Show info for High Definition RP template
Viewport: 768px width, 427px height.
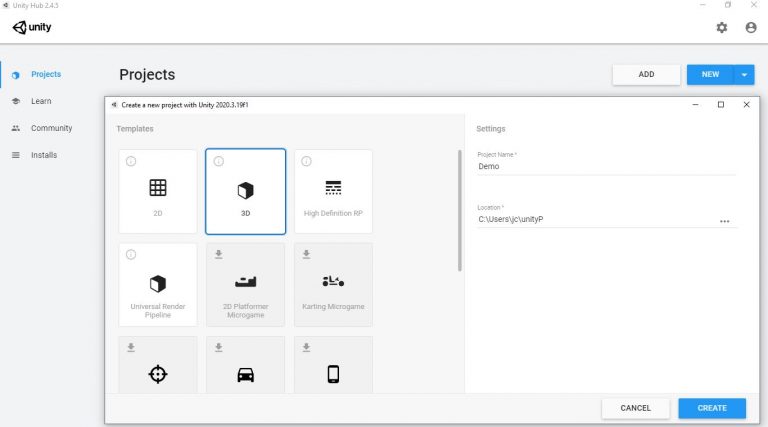pos(307,161)
